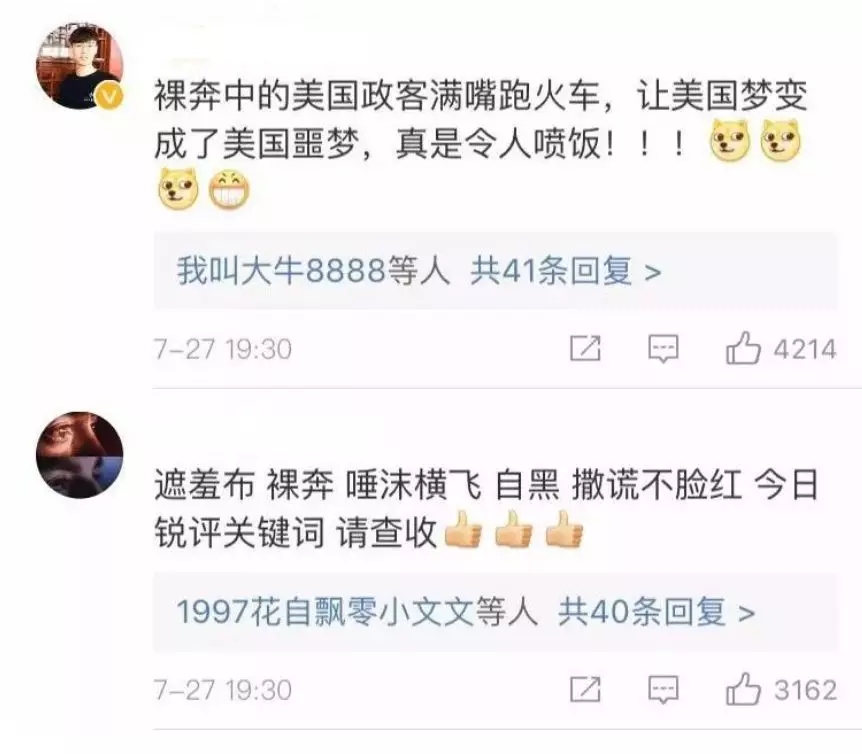Open reply box on second comment
Image resolution: width=862 pixels, height=754 pixels.
664,690
